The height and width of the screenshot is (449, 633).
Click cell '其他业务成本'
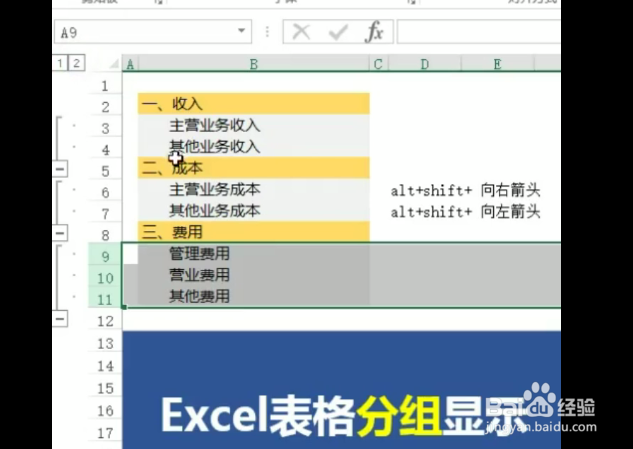(254, 210)
